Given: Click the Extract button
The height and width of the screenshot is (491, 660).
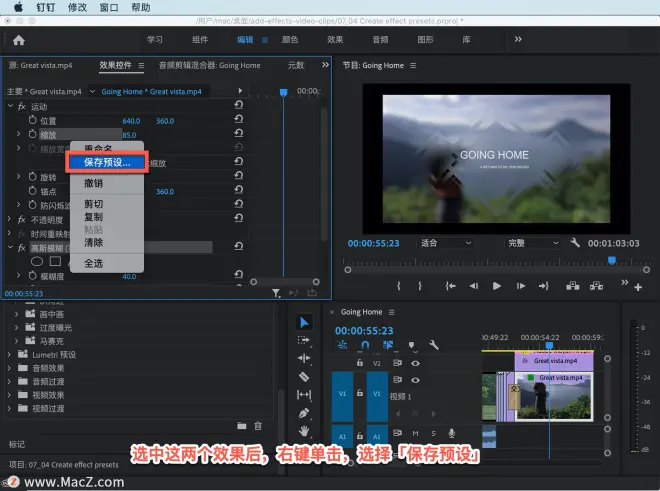Looking at the screenshot, I should [596, 286].
